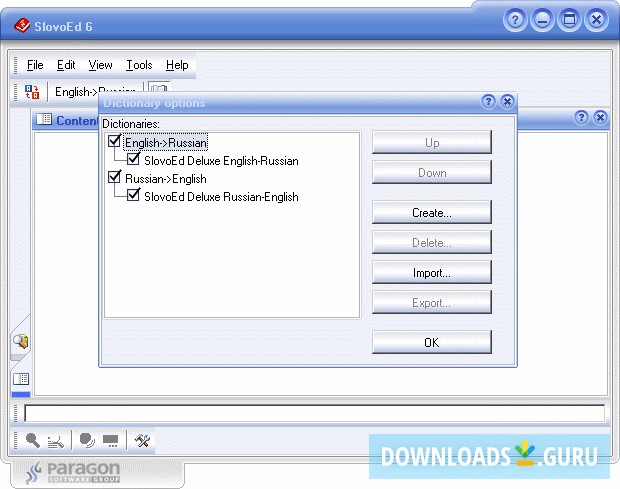Click the magnifier search icon in bottom toolbar
The width and height of the screenshot is (620, 489).
(33, 440)
